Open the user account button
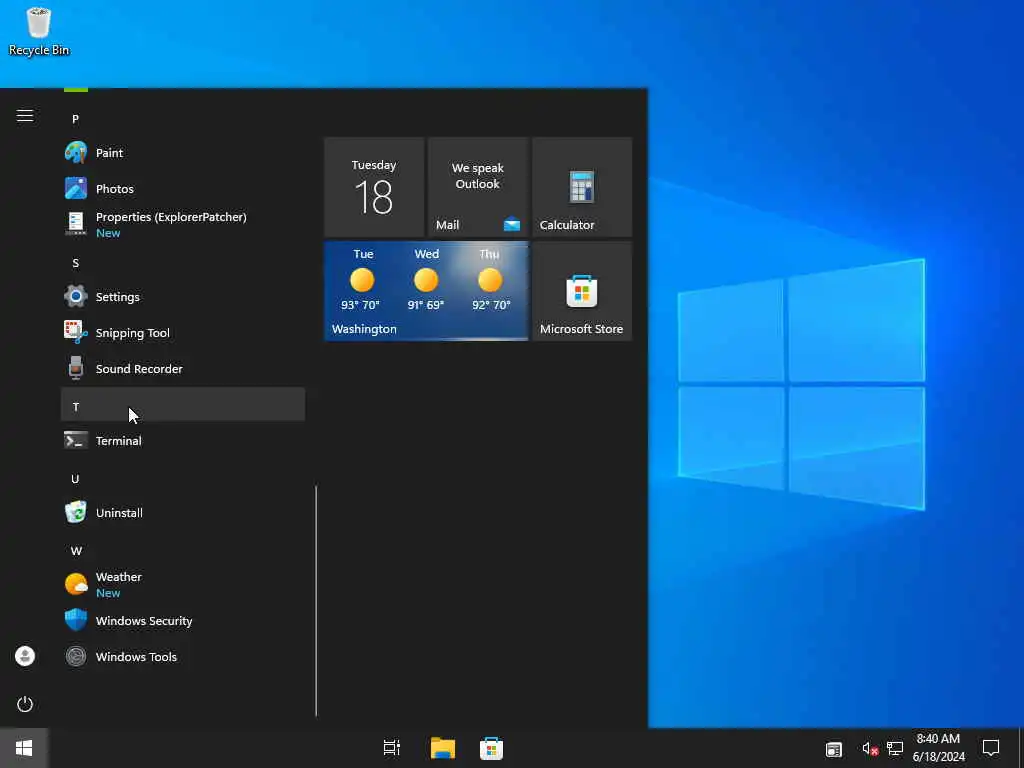 (x=25, y=656)
